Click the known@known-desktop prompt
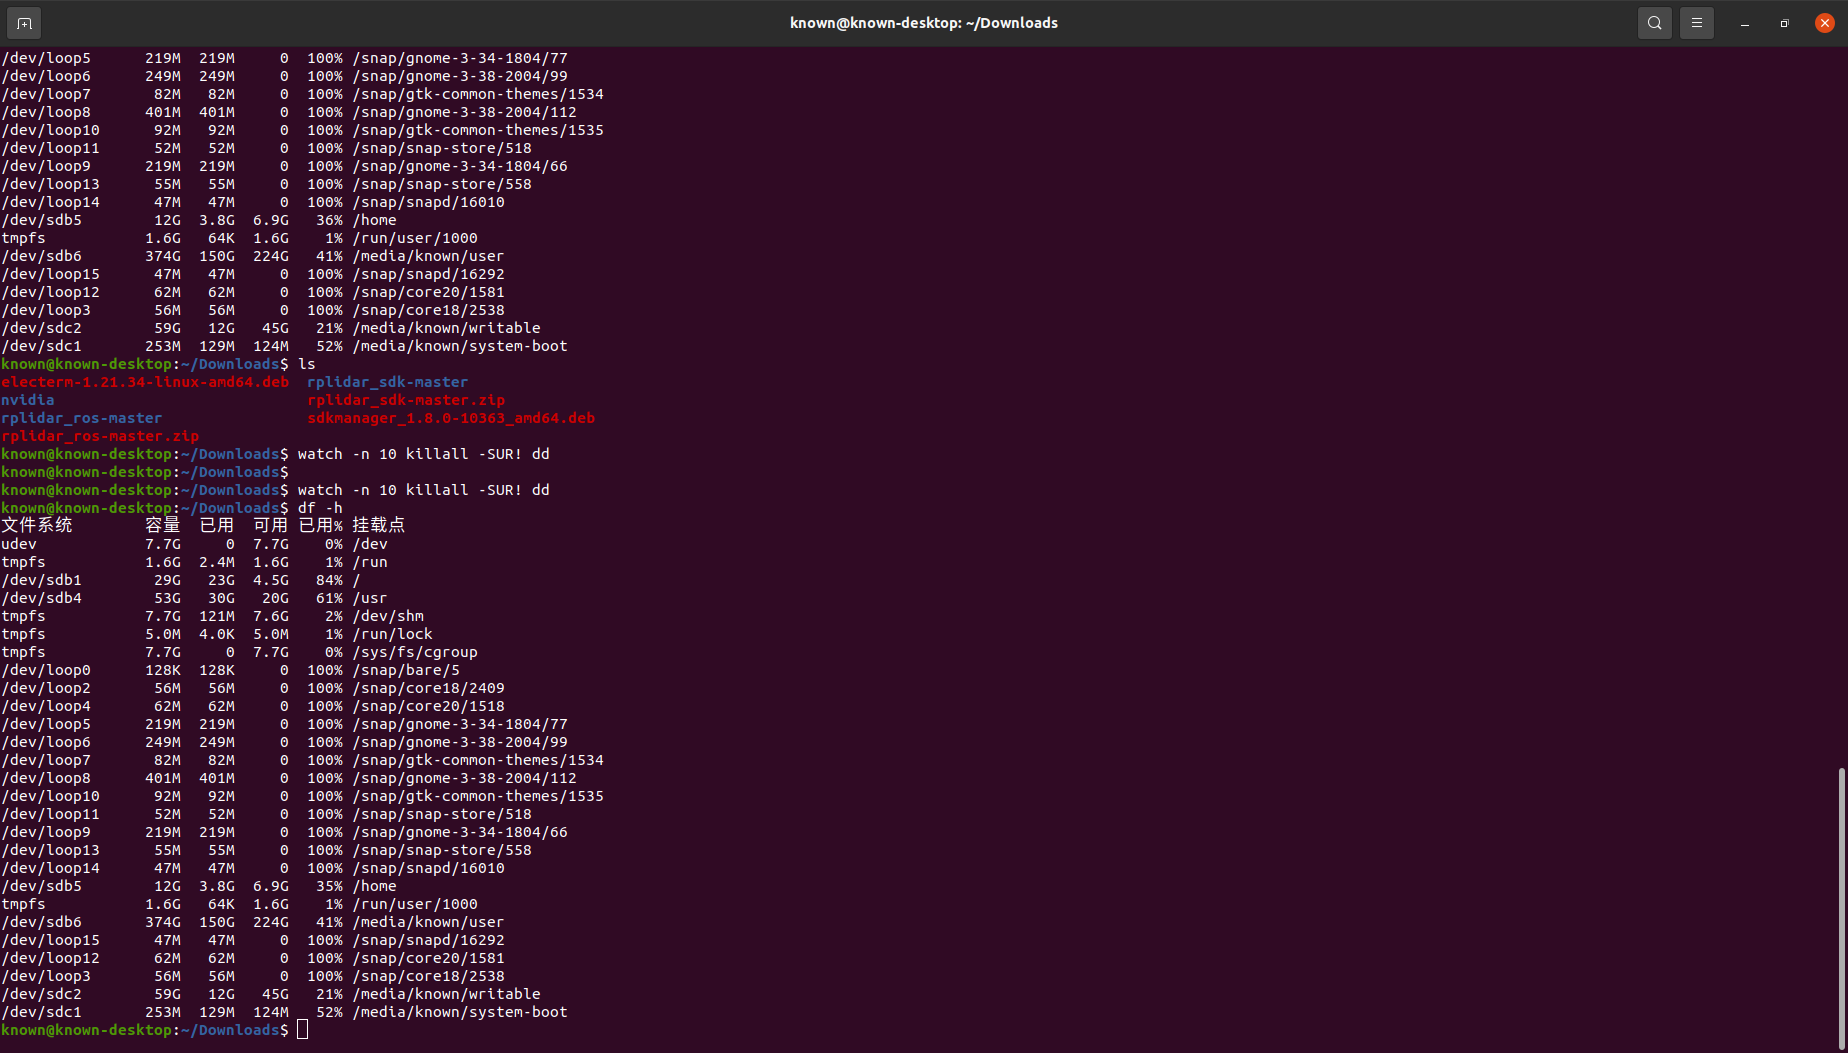This screenshot has height=1053, width=1848. tap(87, 1029)
